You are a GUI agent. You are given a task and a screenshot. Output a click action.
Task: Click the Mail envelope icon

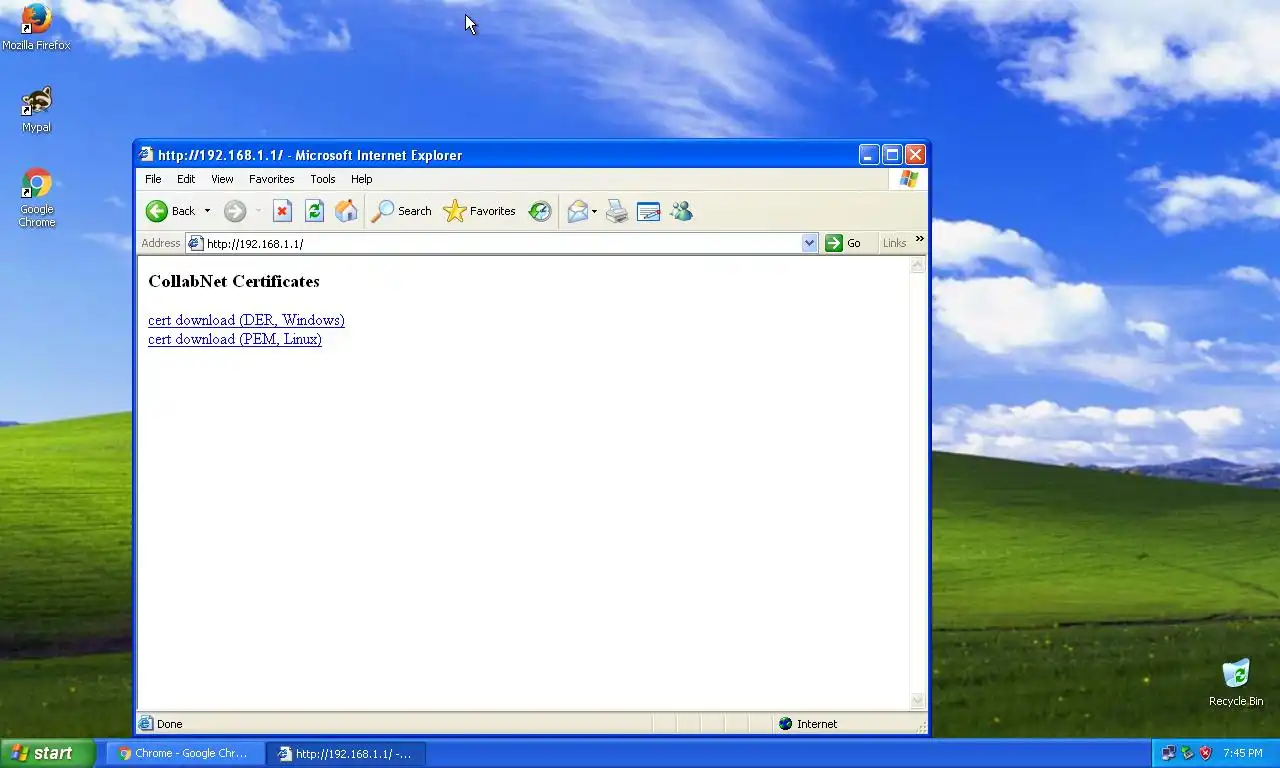click(577, 211)
